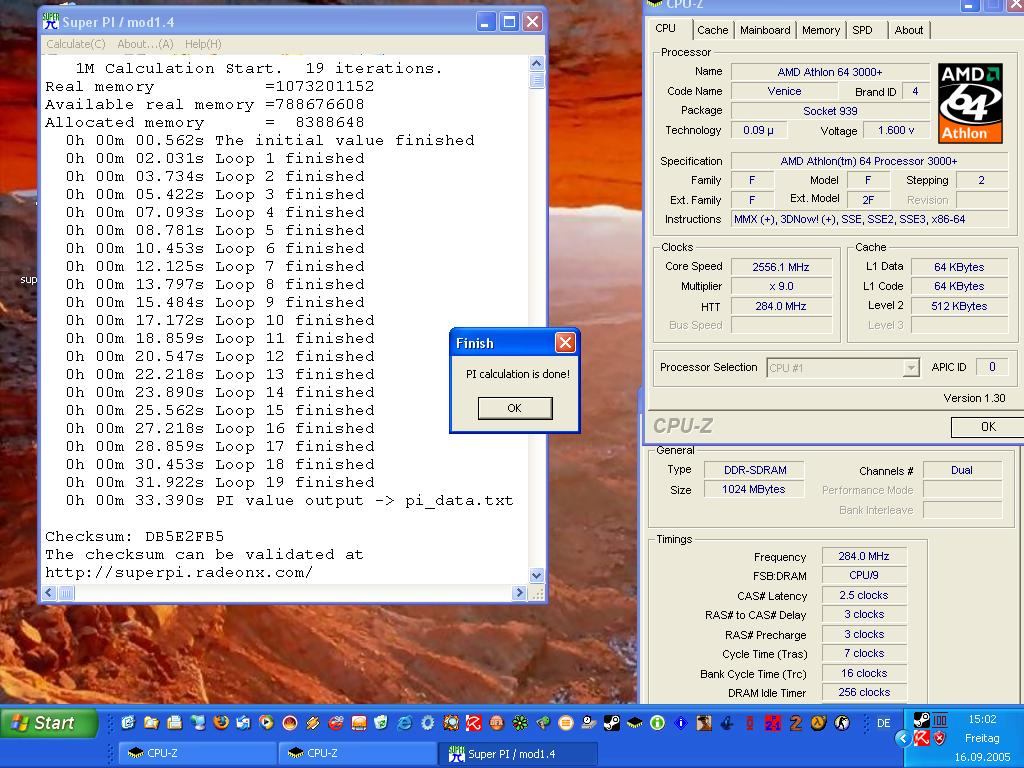Show the show-desktop quick launch icon
This screenshot has height=768, width=1024.
[x=127, y=722]
